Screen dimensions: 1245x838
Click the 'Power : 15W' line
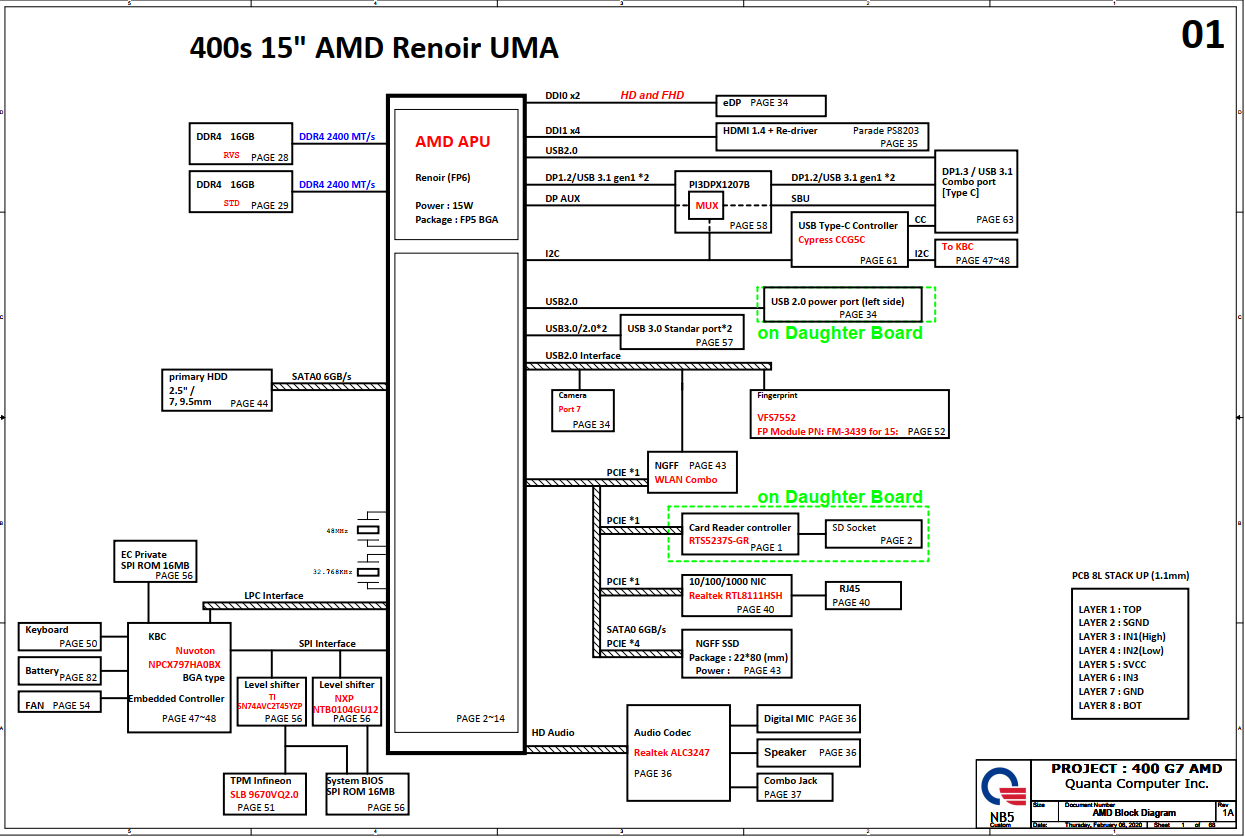point(443,206)
